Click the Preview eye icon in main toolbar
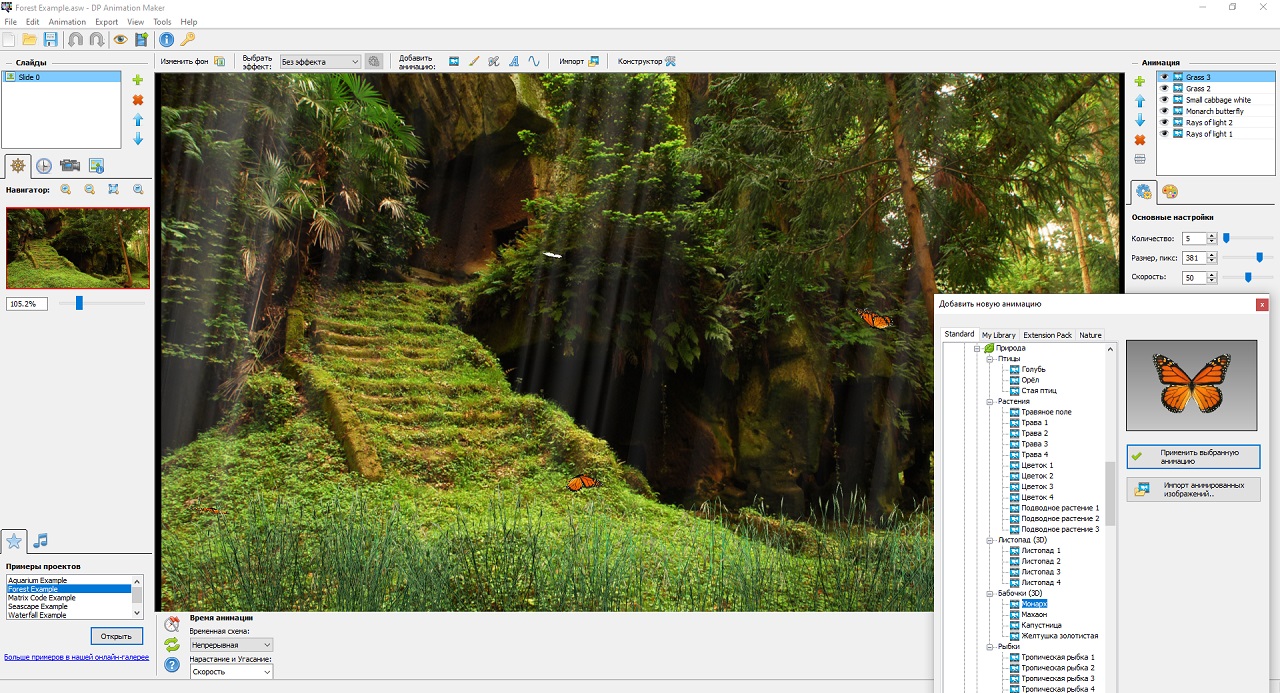The width and height of the screenshot is (1280, 693). click(x=120, y=40)
